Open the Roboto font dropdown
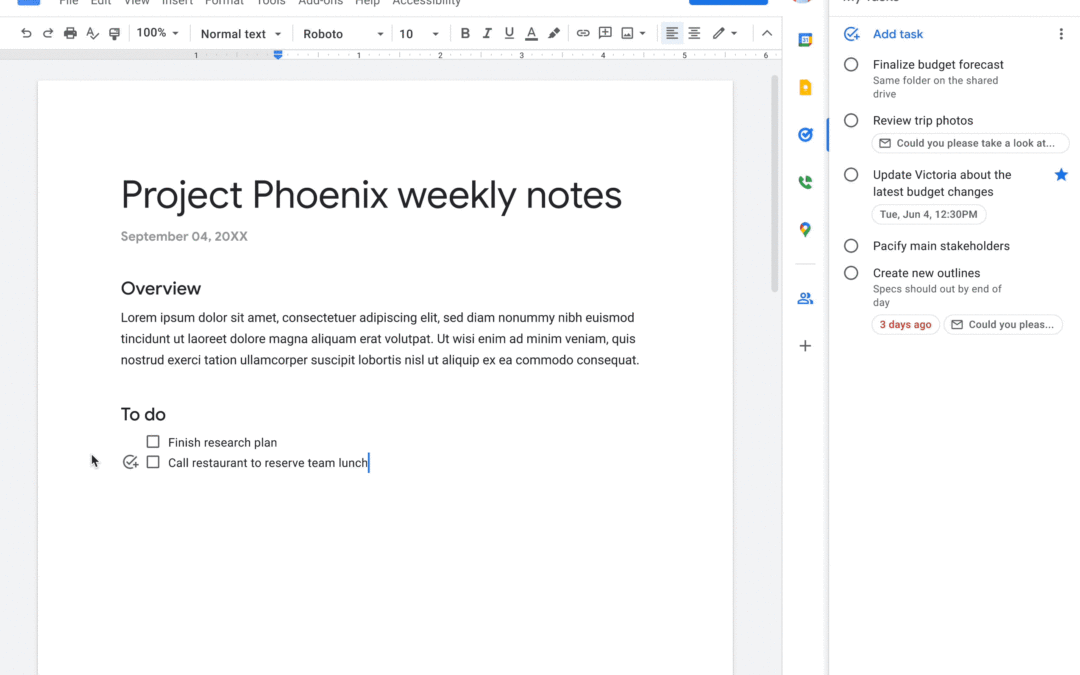This screenshot has height=675, width=1080. coord(343,34)
